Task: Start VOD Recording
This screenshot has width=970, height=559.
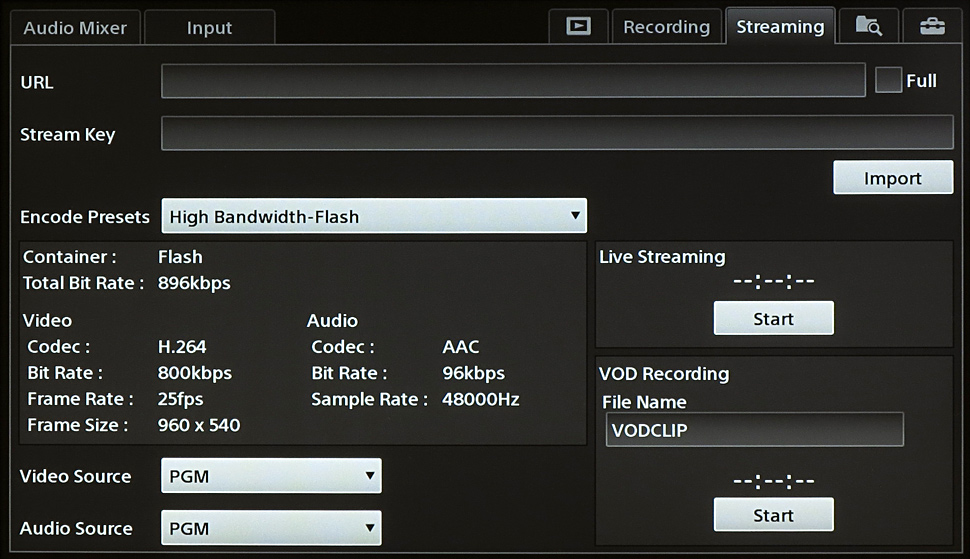Action: pos(773,515)
